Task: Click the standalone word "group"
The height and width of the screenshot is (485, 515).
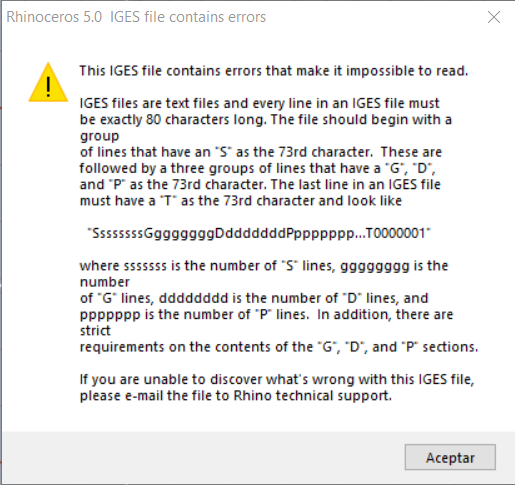Action: 99,136
